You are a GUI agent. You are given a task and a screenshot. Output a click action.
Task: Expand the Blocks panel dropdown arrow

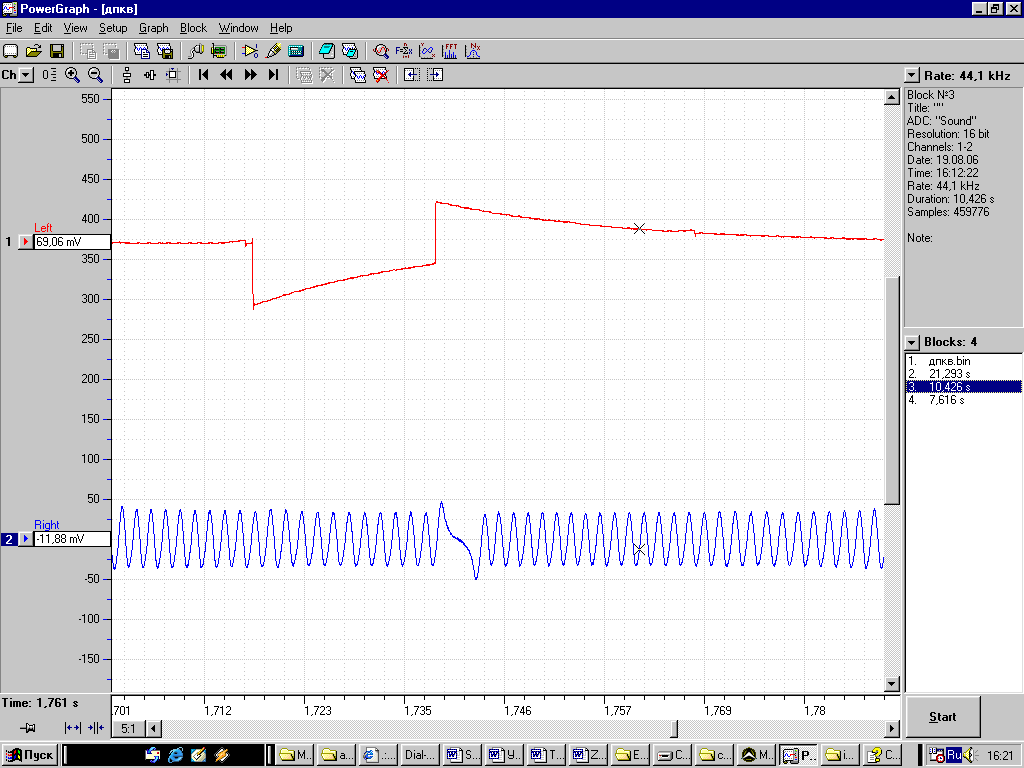coord(912,342)
